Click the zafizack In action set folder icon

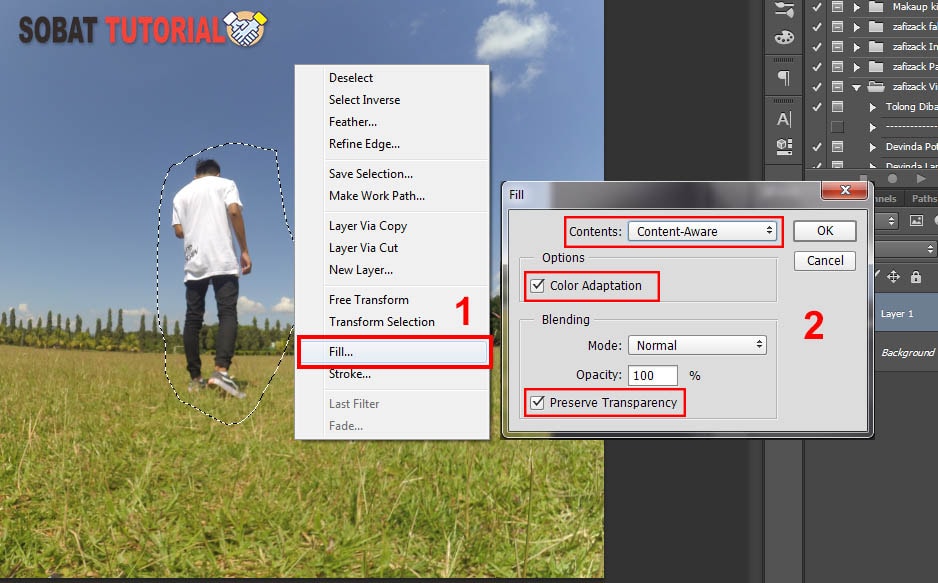876,47
